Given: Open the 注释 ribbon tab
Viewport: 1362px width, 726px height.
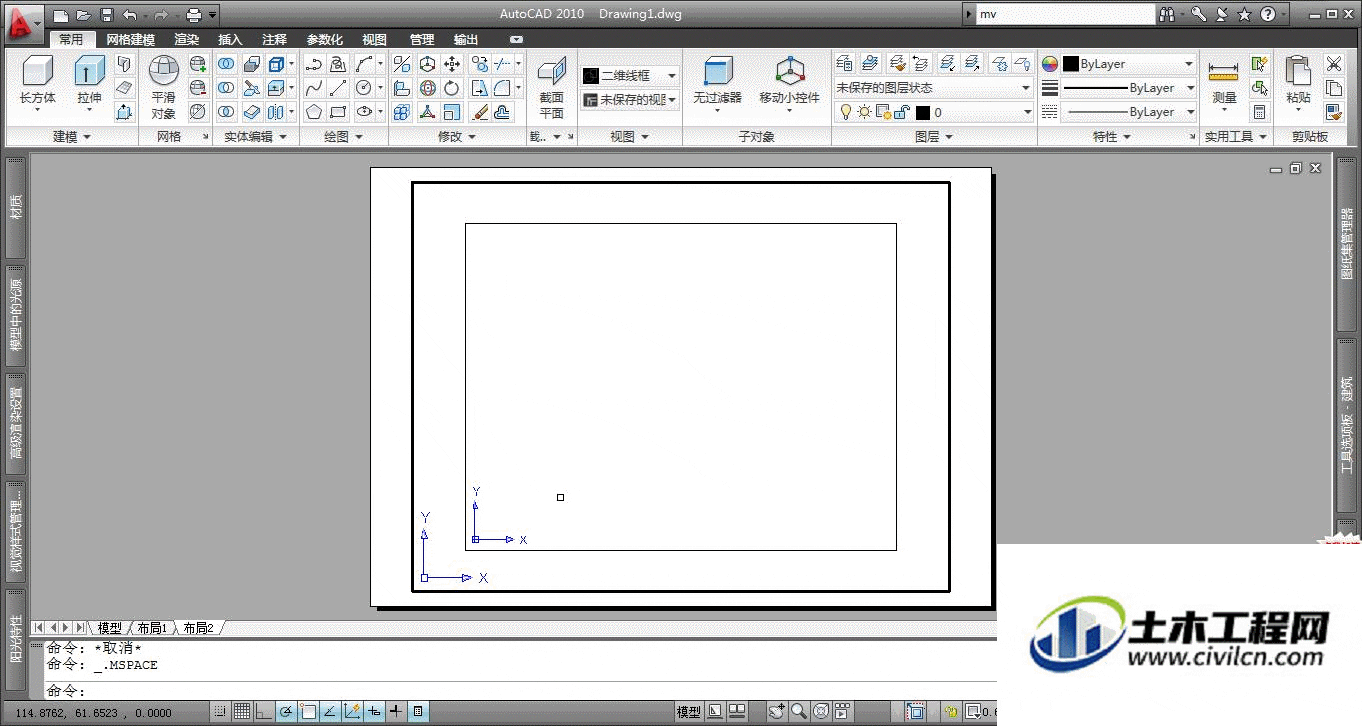Looking at the screenshot, I should click(x=274, y=40).
